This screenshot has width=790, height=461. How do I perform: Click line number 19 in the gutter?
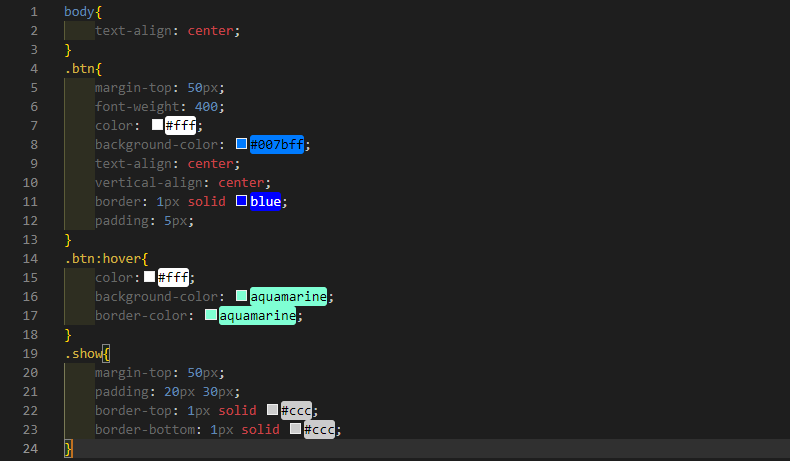coord(30,353)
